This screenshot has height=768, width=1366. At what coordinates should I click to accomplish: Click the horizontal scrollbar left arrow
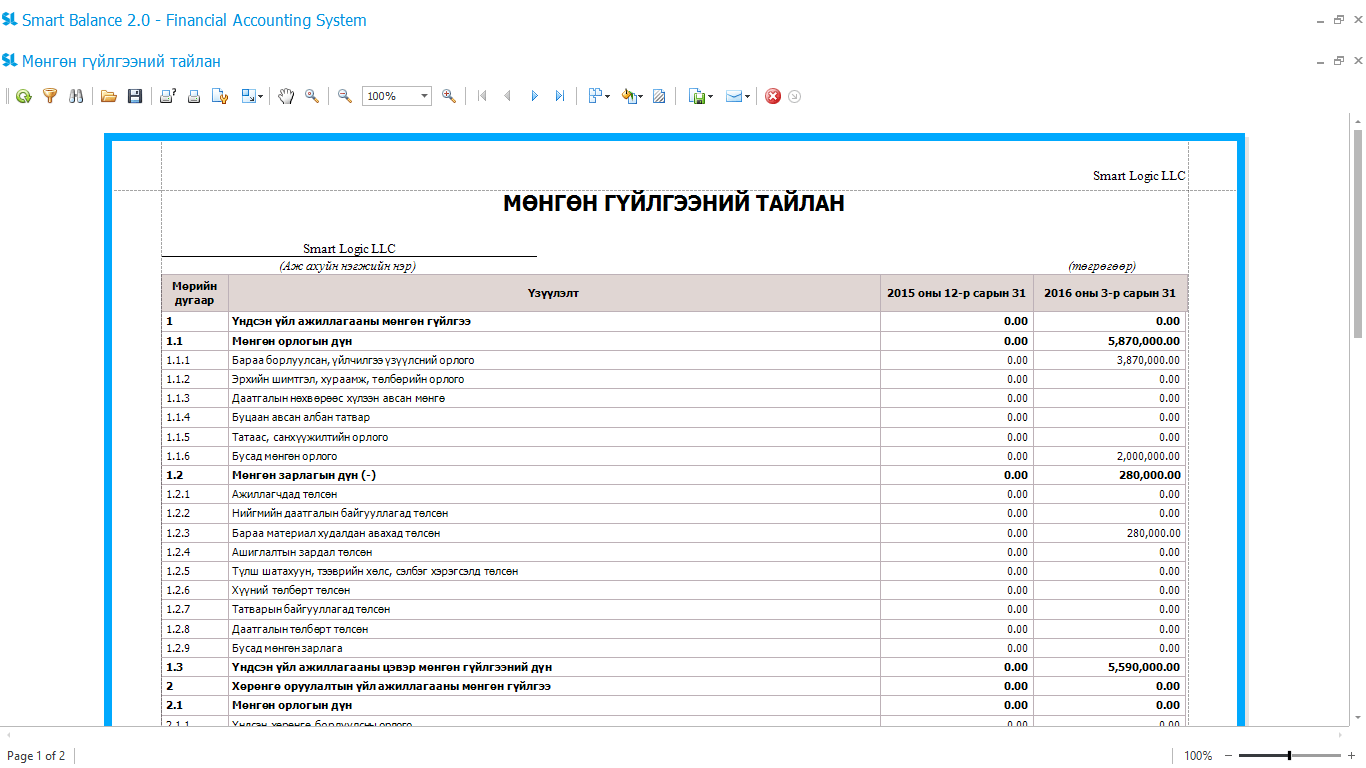tap(8, 734)
